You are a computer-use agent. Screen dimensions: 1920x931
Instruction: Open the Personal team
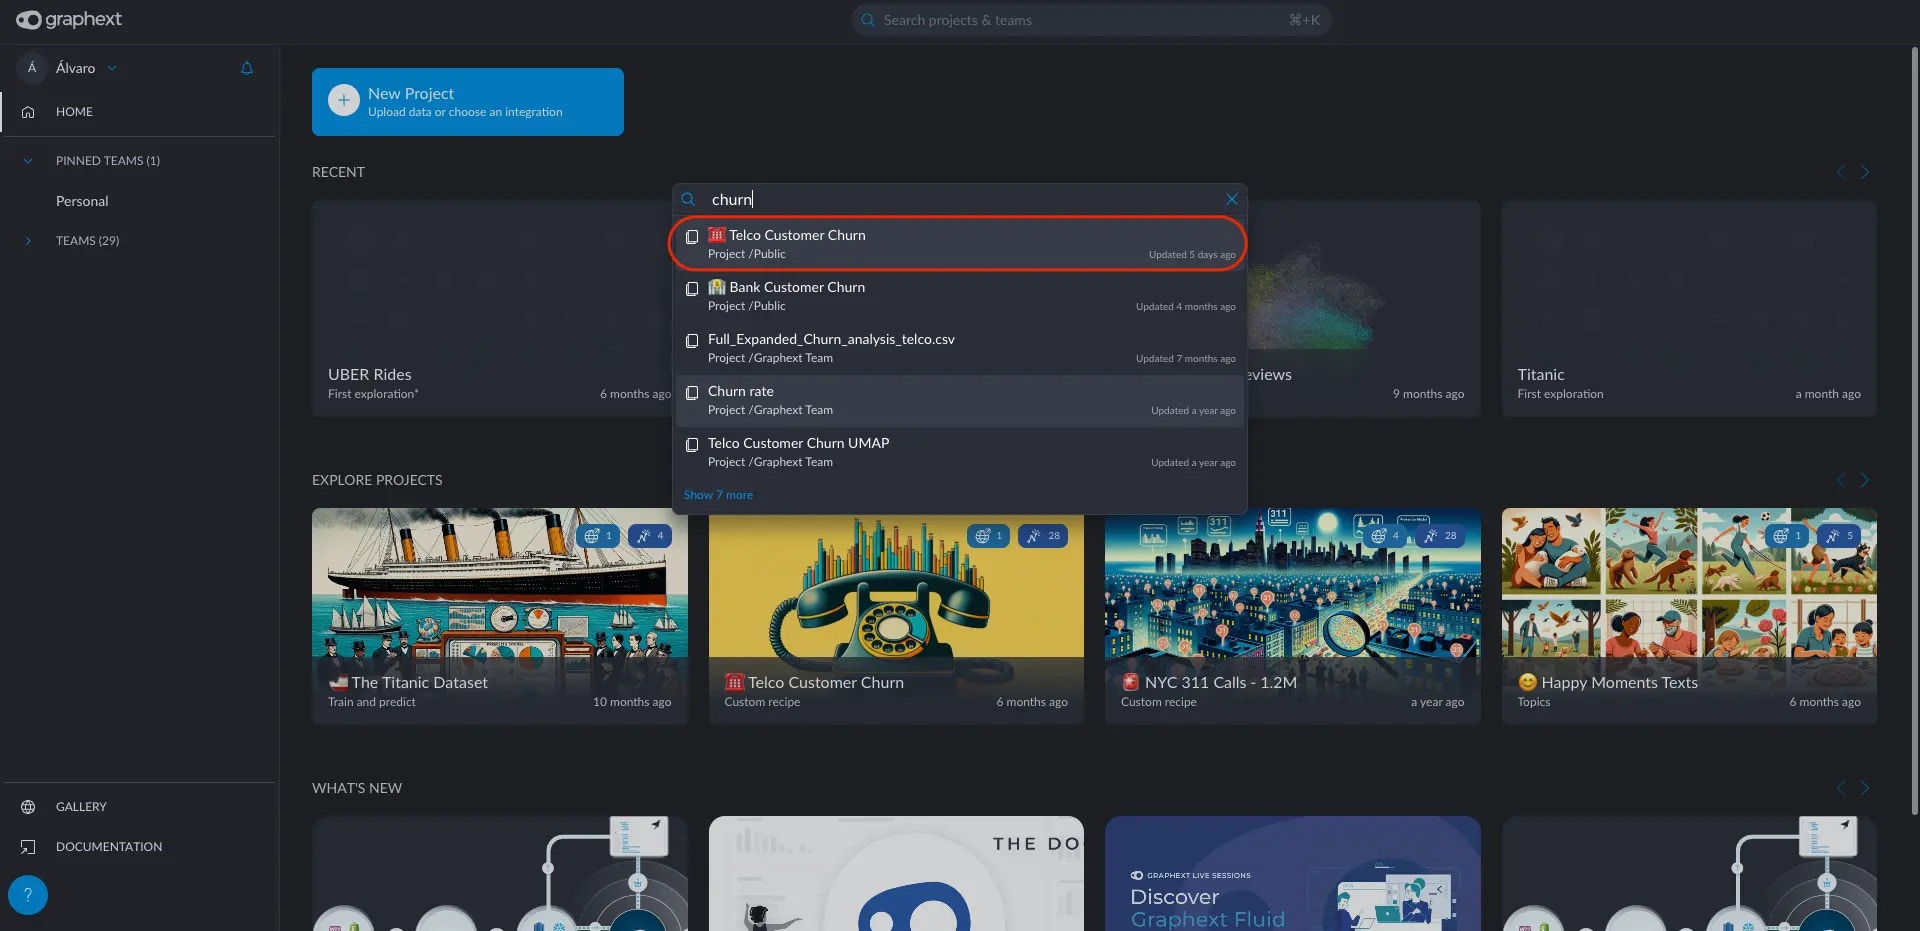(82, 201)
